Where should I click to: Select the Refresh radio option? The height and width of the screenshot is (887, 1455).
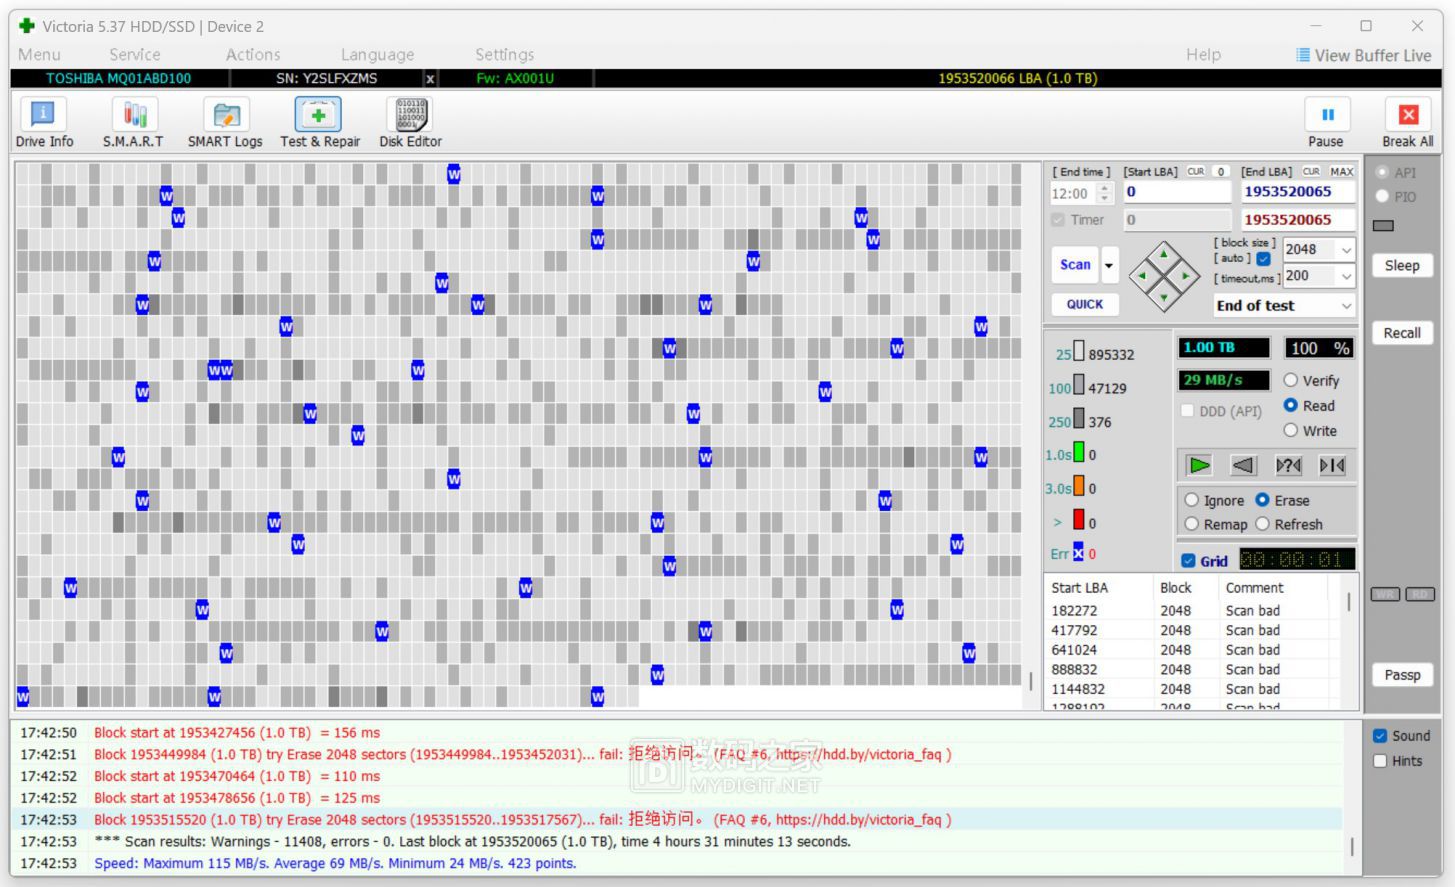(1262, 524)
